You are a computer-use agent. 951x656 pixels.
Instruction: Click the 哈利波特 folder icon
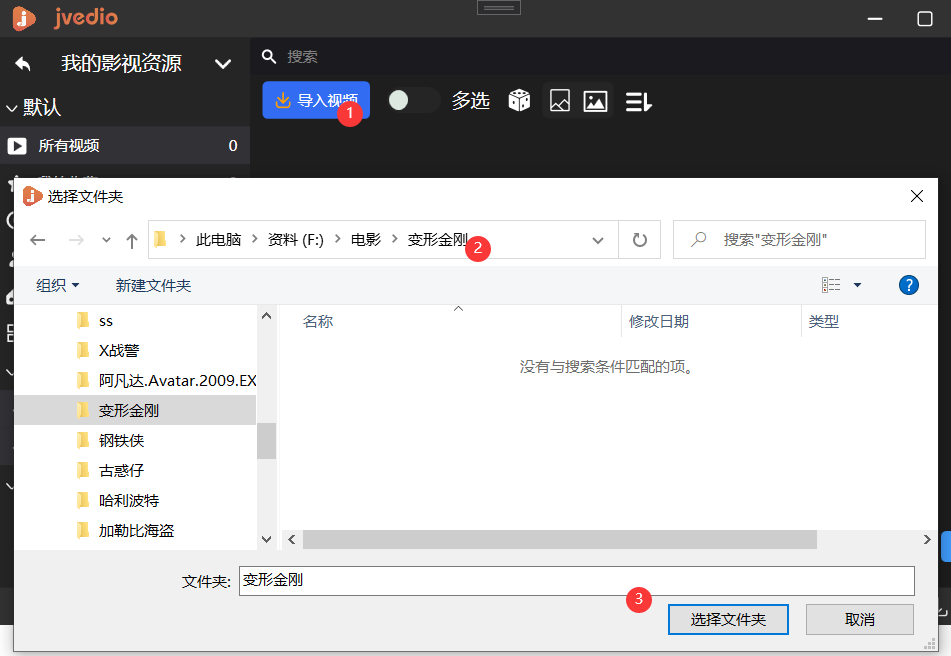tap(83, 501)
